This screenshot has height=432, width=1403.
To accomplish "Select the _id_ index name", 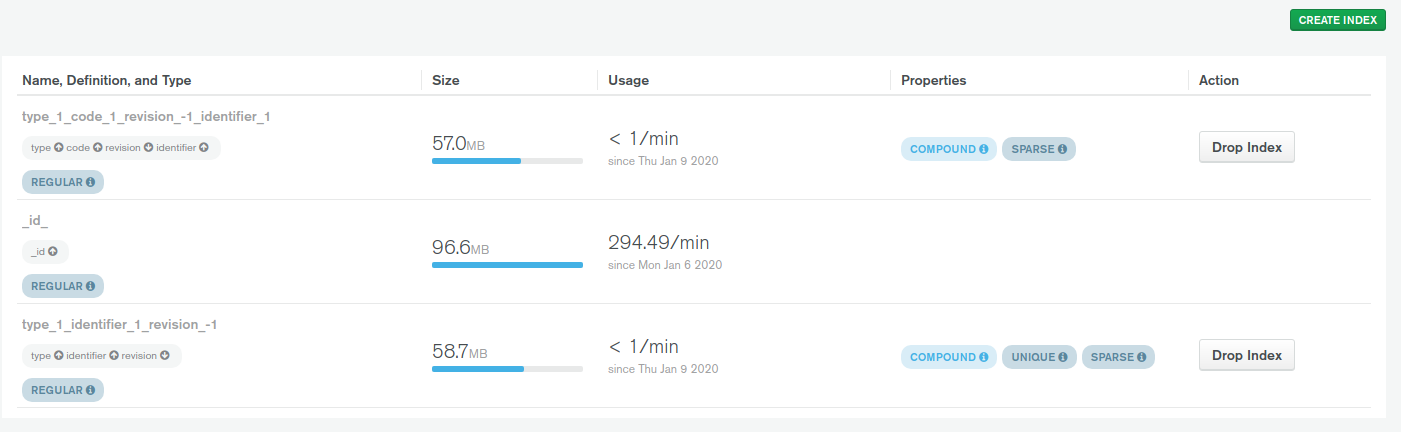I will (35, 221).
